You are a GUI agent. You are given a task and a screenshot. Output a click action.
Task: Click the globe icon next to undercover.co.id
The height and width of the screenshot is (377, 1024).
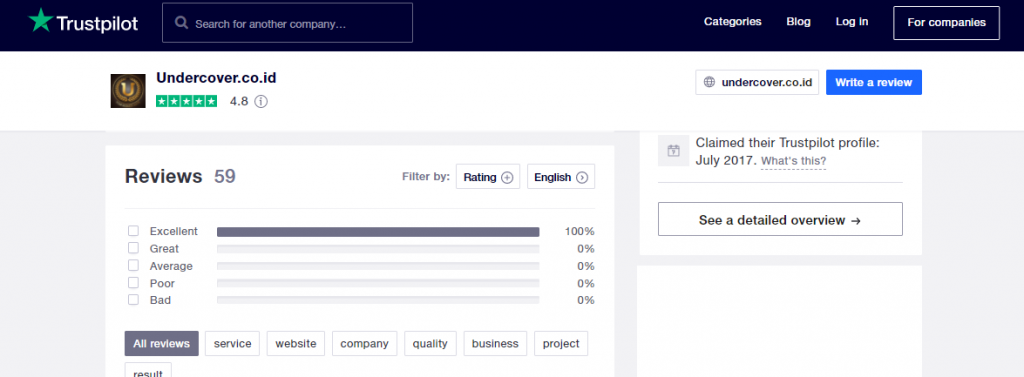[x=709, y=82]
